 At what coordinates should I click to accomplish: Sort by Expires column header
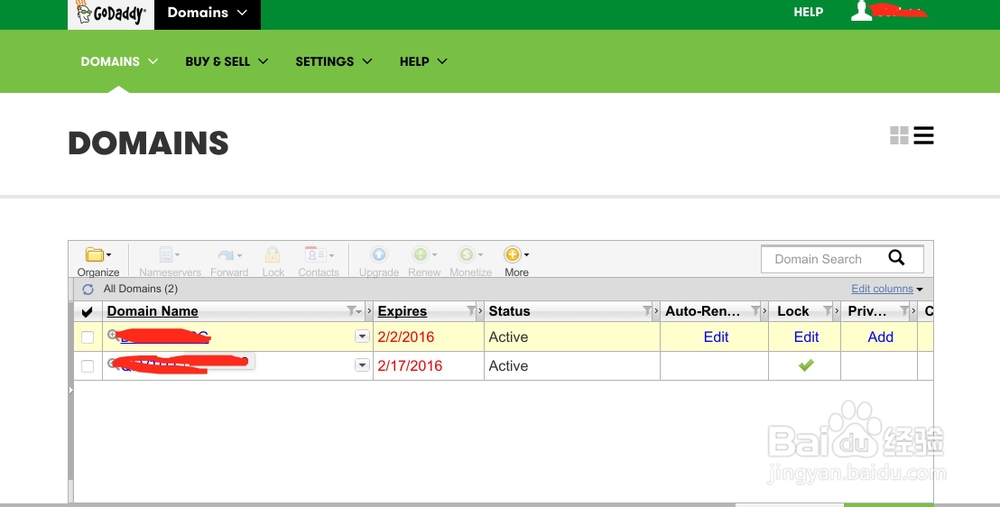click(x=402, y=311)
